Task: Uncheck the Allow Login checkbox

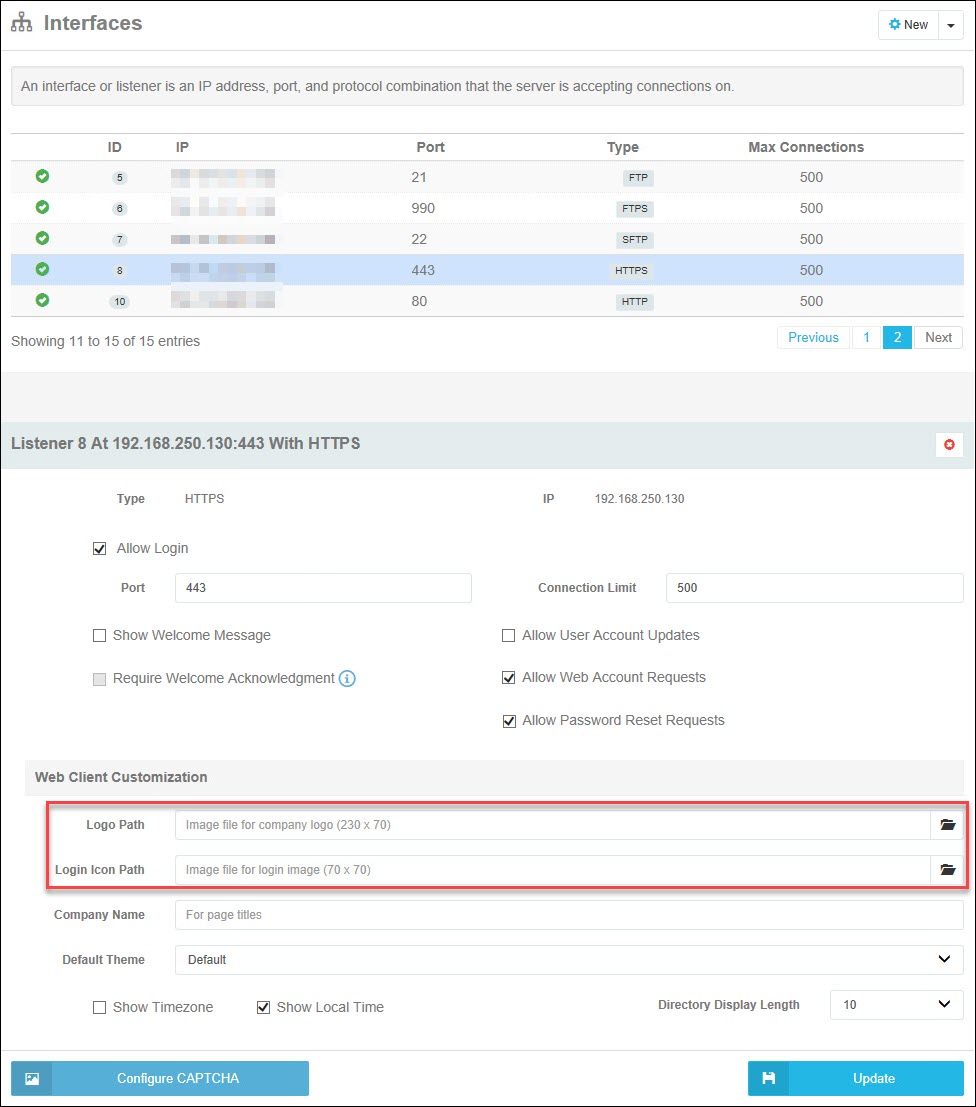Action: (x=99, y=548)
